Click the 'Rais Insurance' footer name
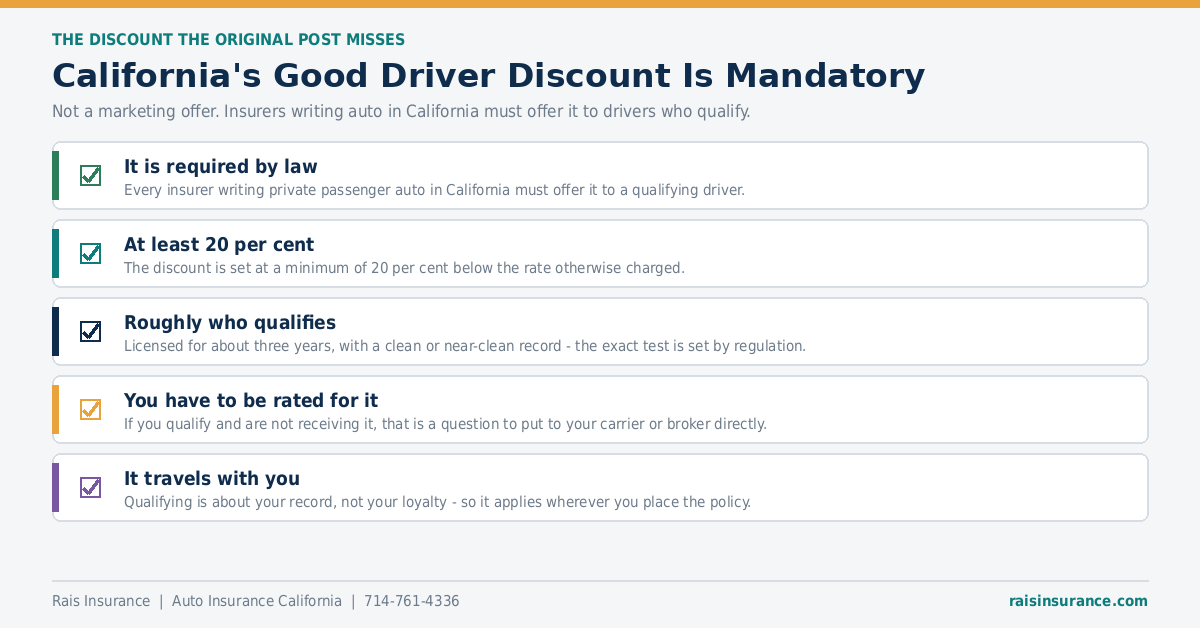 (x=101, y=601)
